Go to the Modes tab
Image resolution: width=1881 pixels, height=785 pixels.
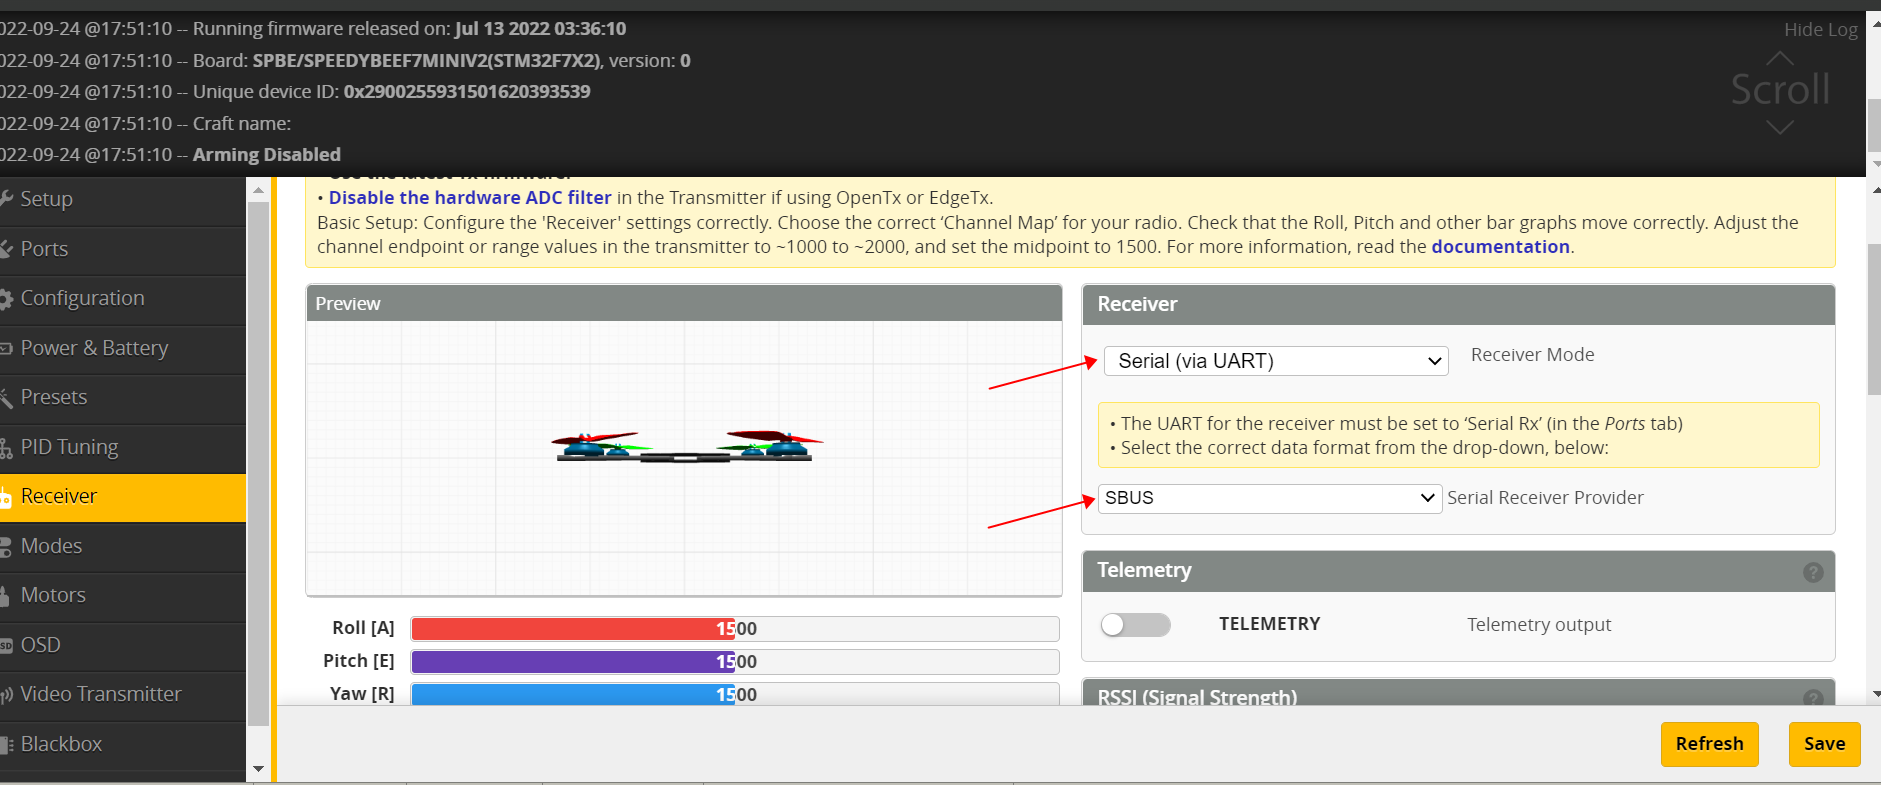[x=51, y=546]
